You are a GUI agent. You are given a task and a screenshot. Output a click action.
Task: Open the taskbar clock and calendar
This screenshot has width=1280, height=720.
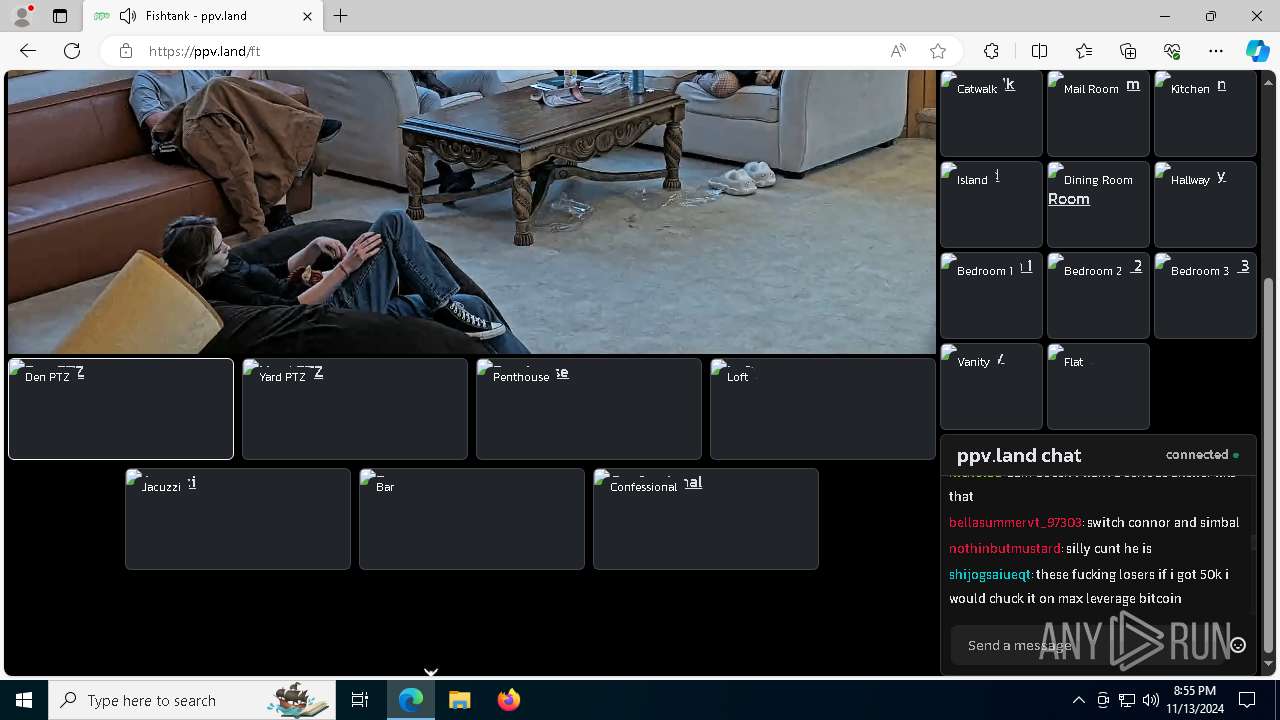coord(1194,700)
